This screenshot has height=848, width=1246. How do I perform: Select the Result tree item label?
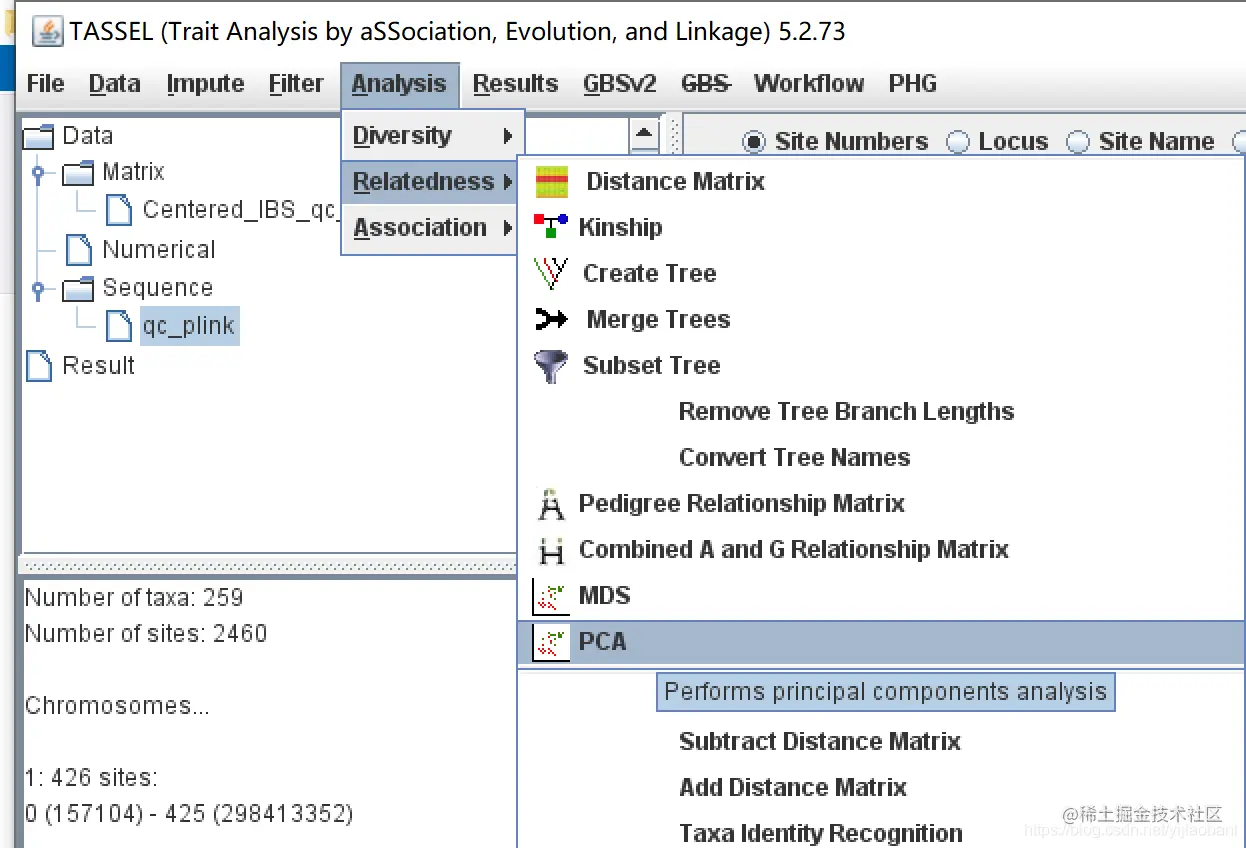(x=98, y=366)
